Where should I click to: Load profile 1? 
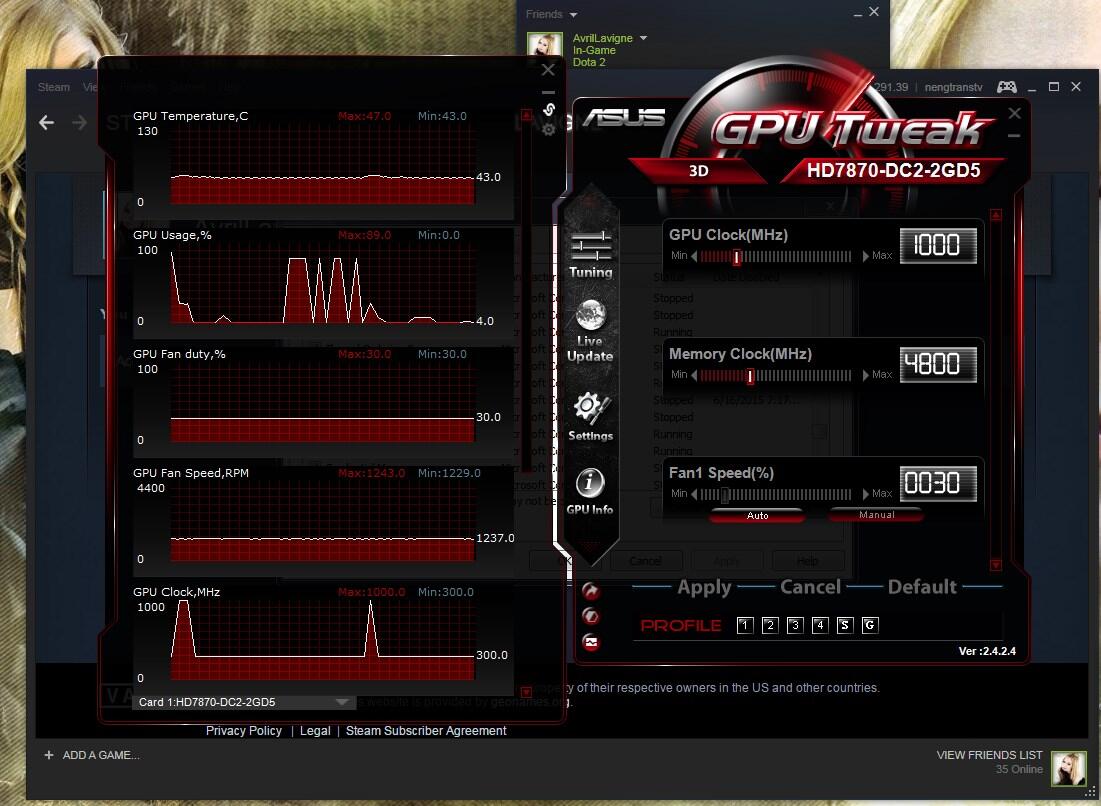[745, 625]
